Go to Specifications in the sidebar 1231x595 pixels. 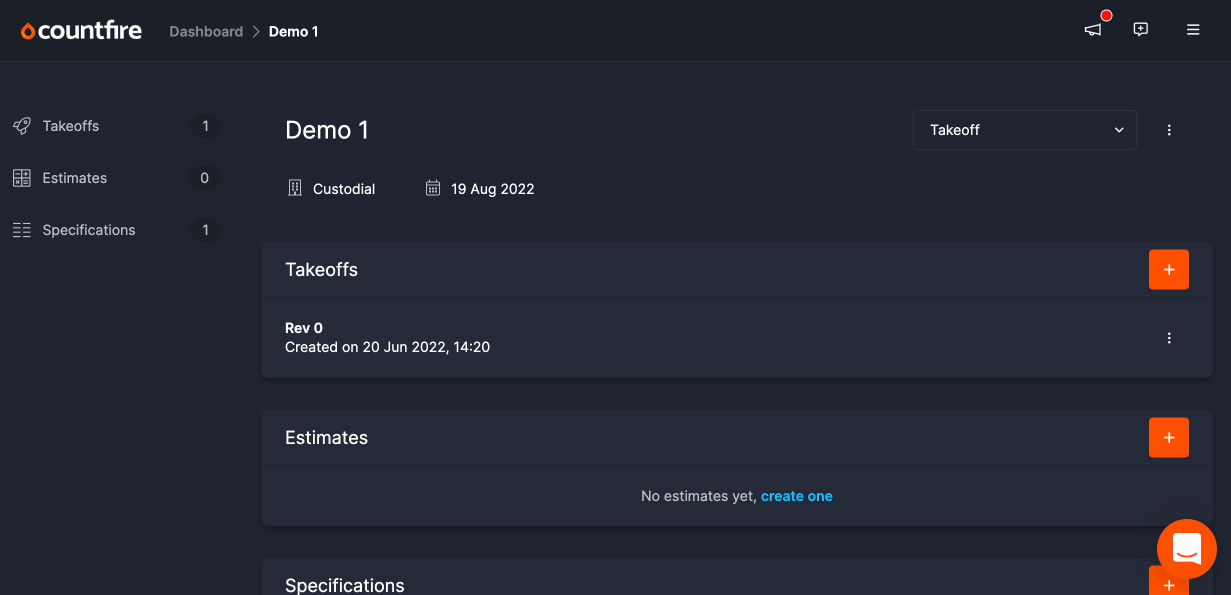coord(89,230)
